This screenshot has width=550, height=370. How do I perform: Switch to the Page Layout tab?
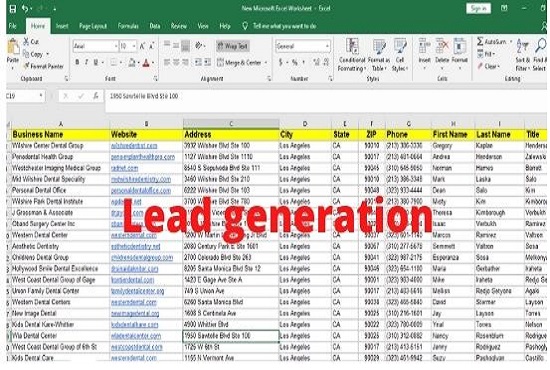click(x=93, y=26)
